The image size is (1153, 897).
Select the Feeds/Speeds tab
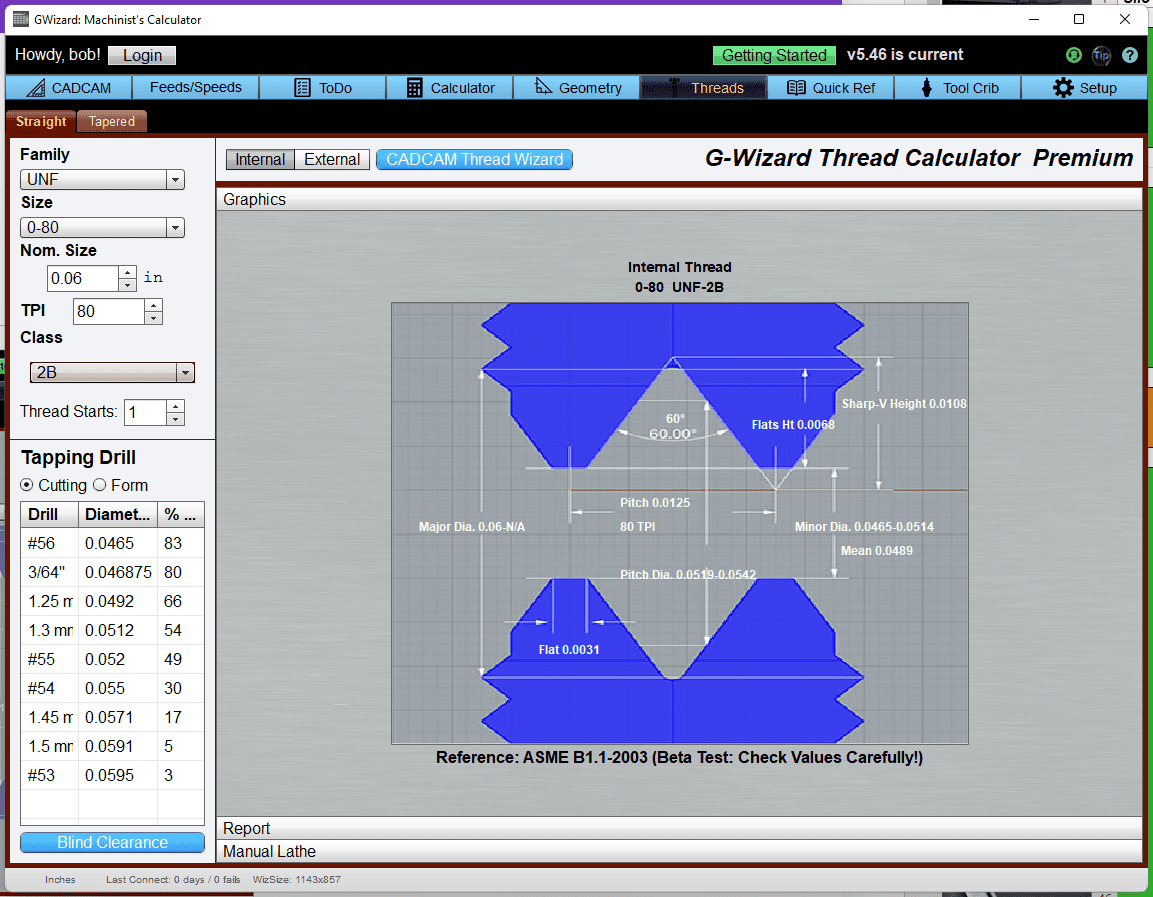pyautogui.click(x=195, y=87)
